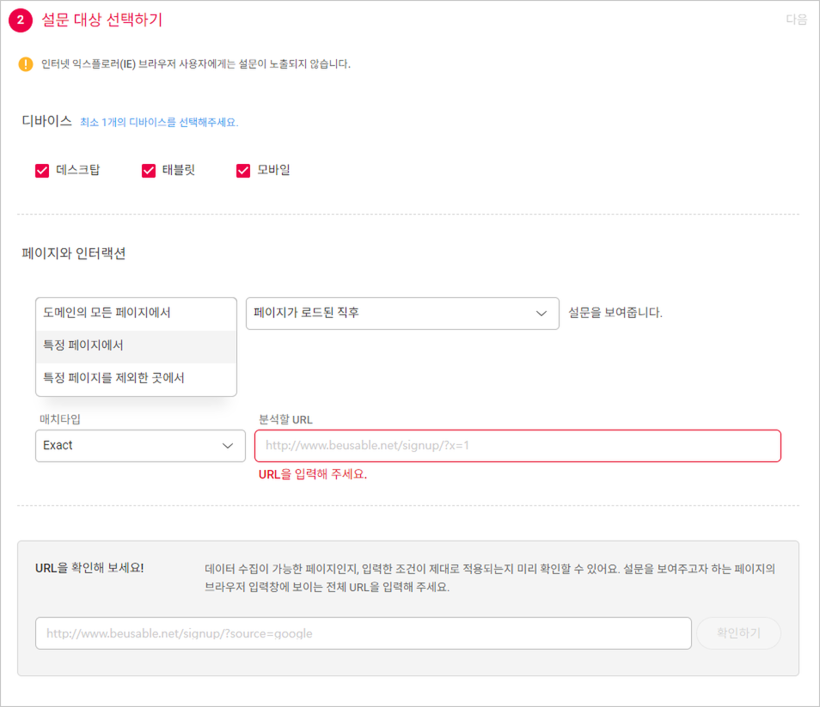Click the chevron arrow in the Exact dropdown

[x=227, y=446]
